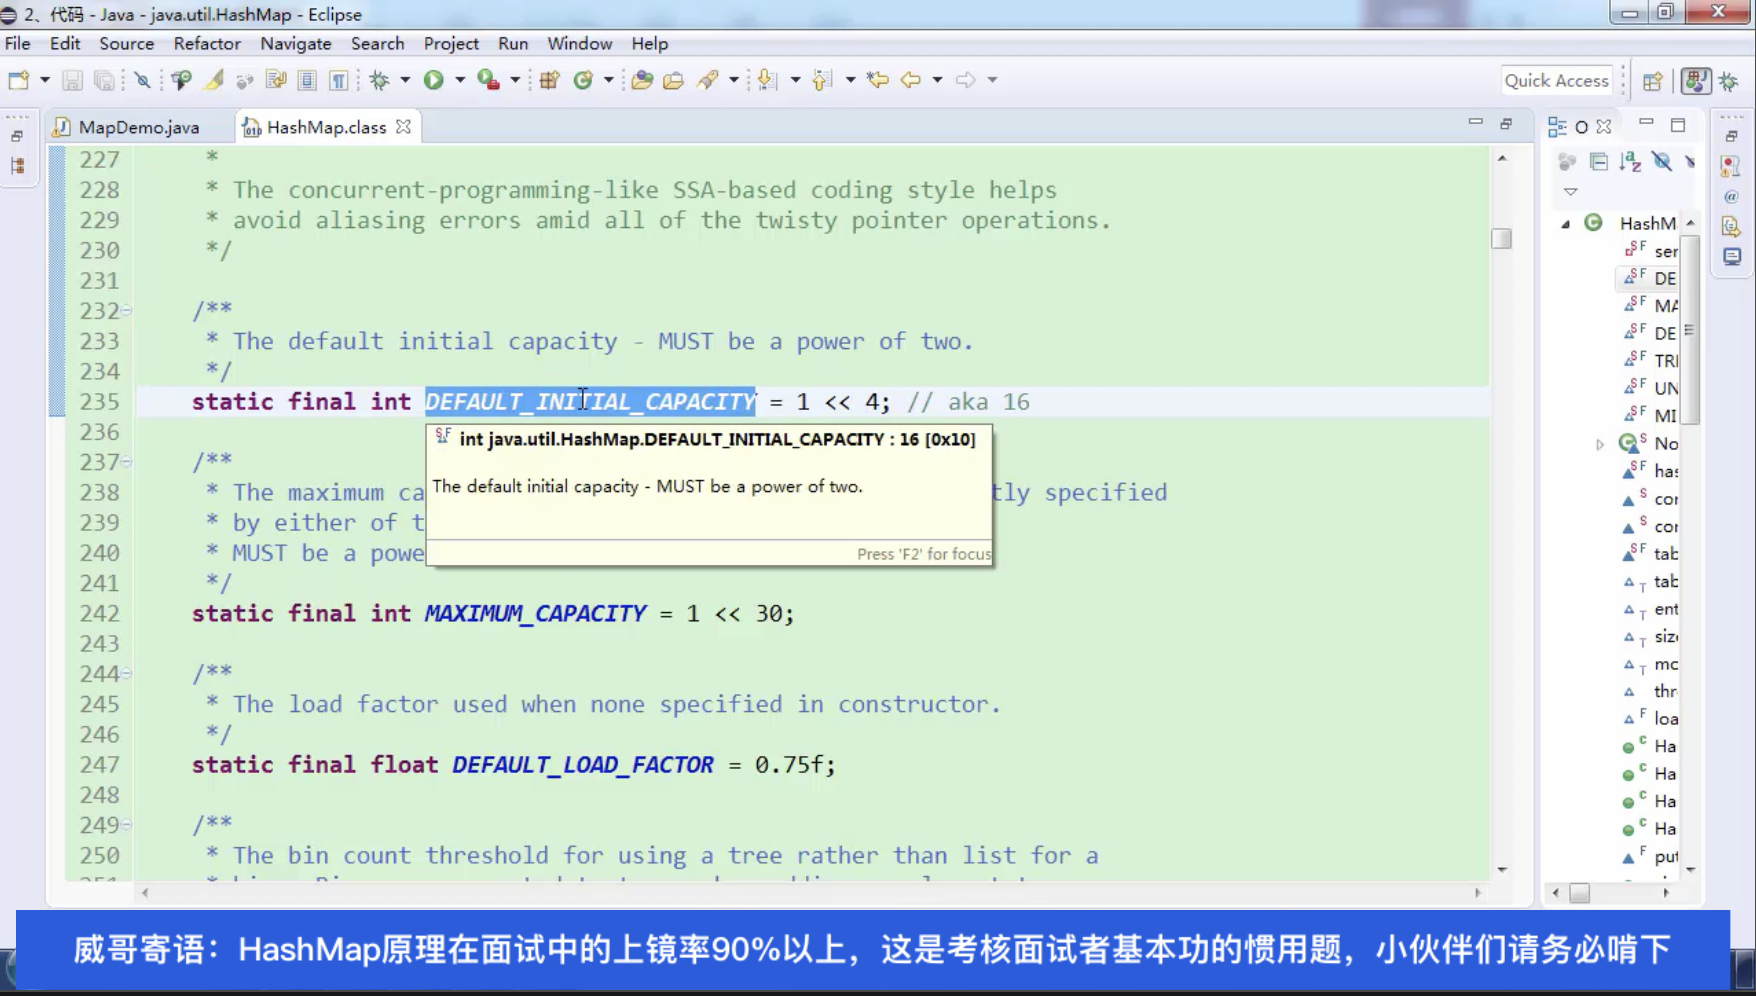
Task: Toggle Hide Fields in Outline
Action: (1662, 161)
